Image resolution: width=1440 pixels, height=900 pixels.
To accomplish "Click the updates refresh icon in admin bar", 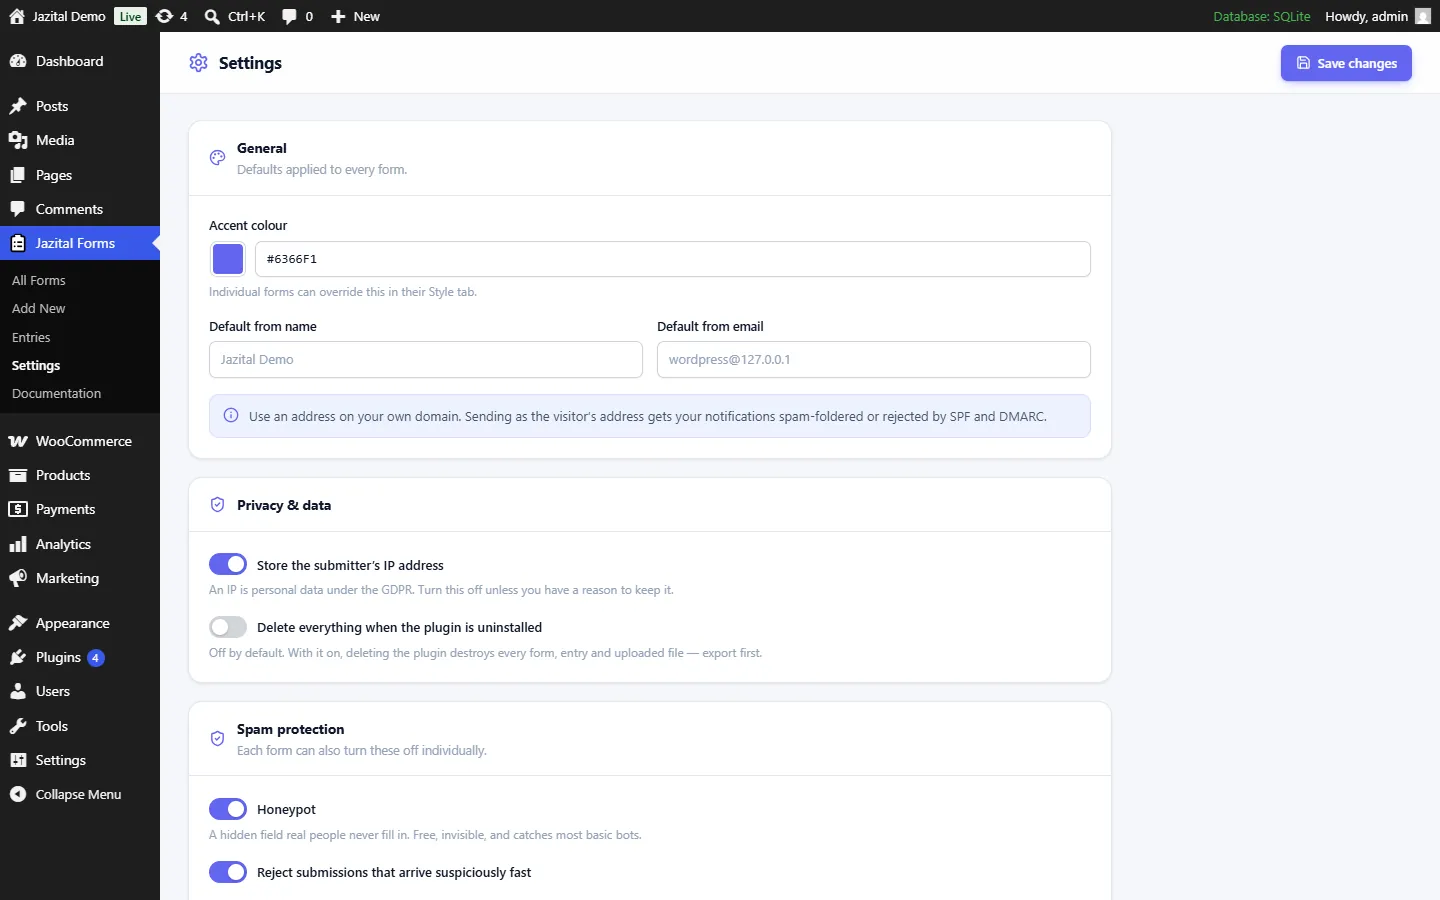I will (165, 16).
